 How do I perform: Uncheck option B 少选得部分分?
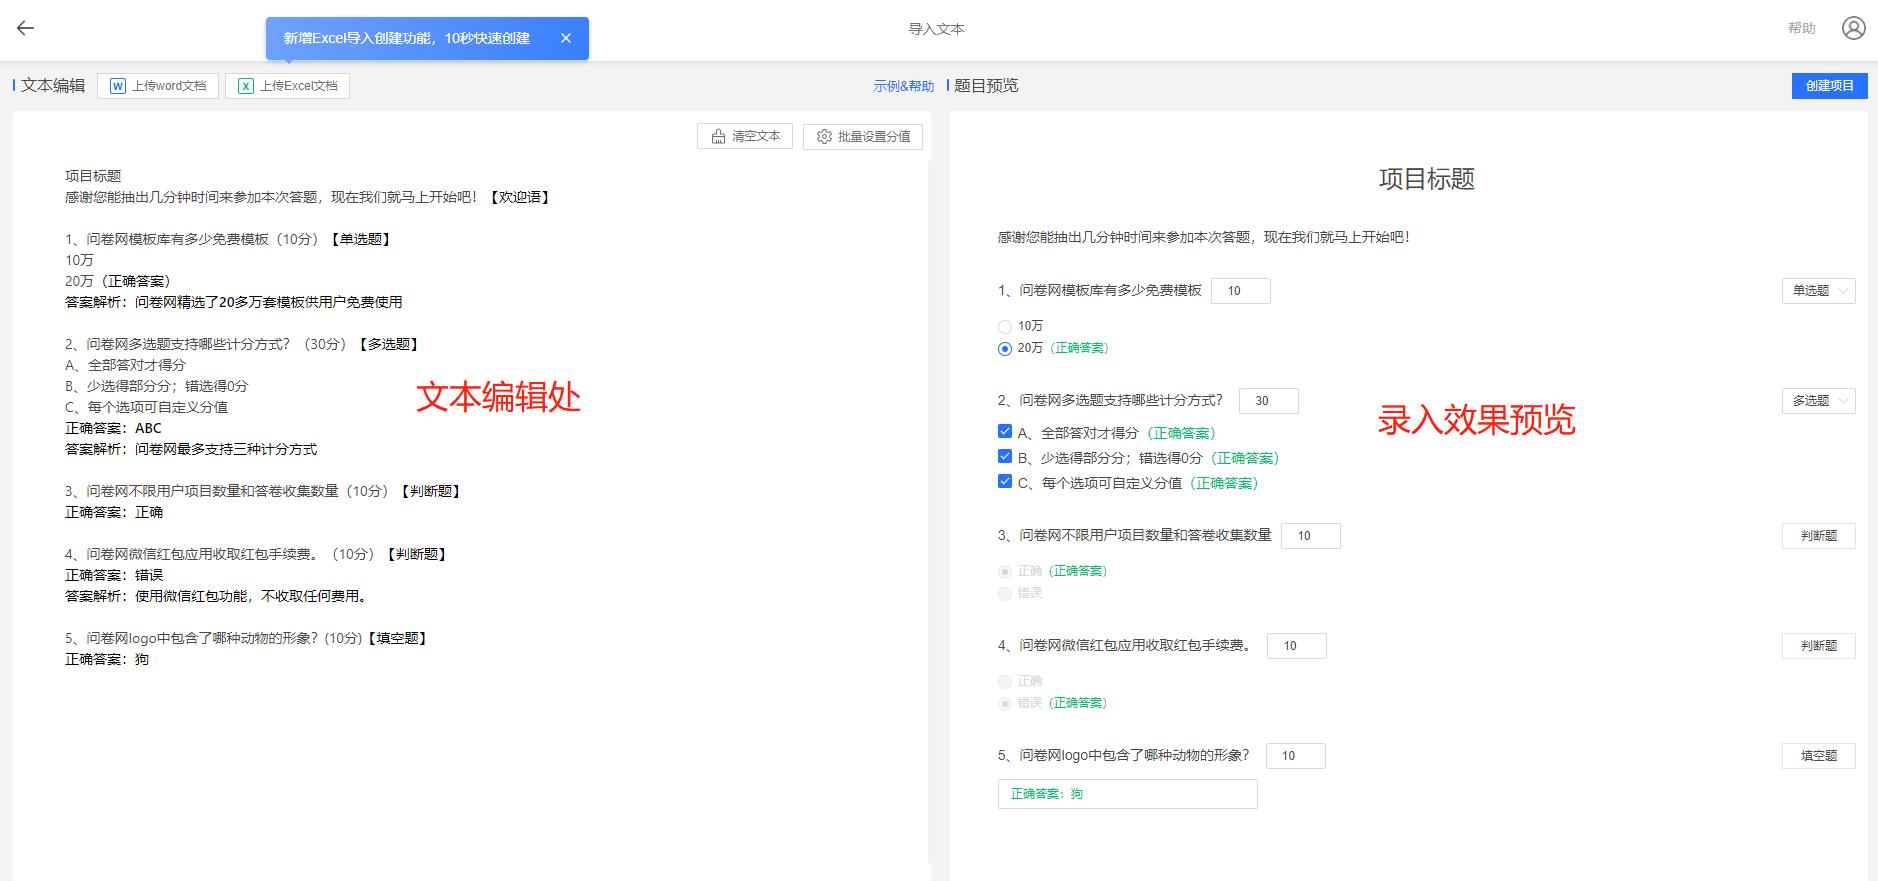tap(1005, 457)
